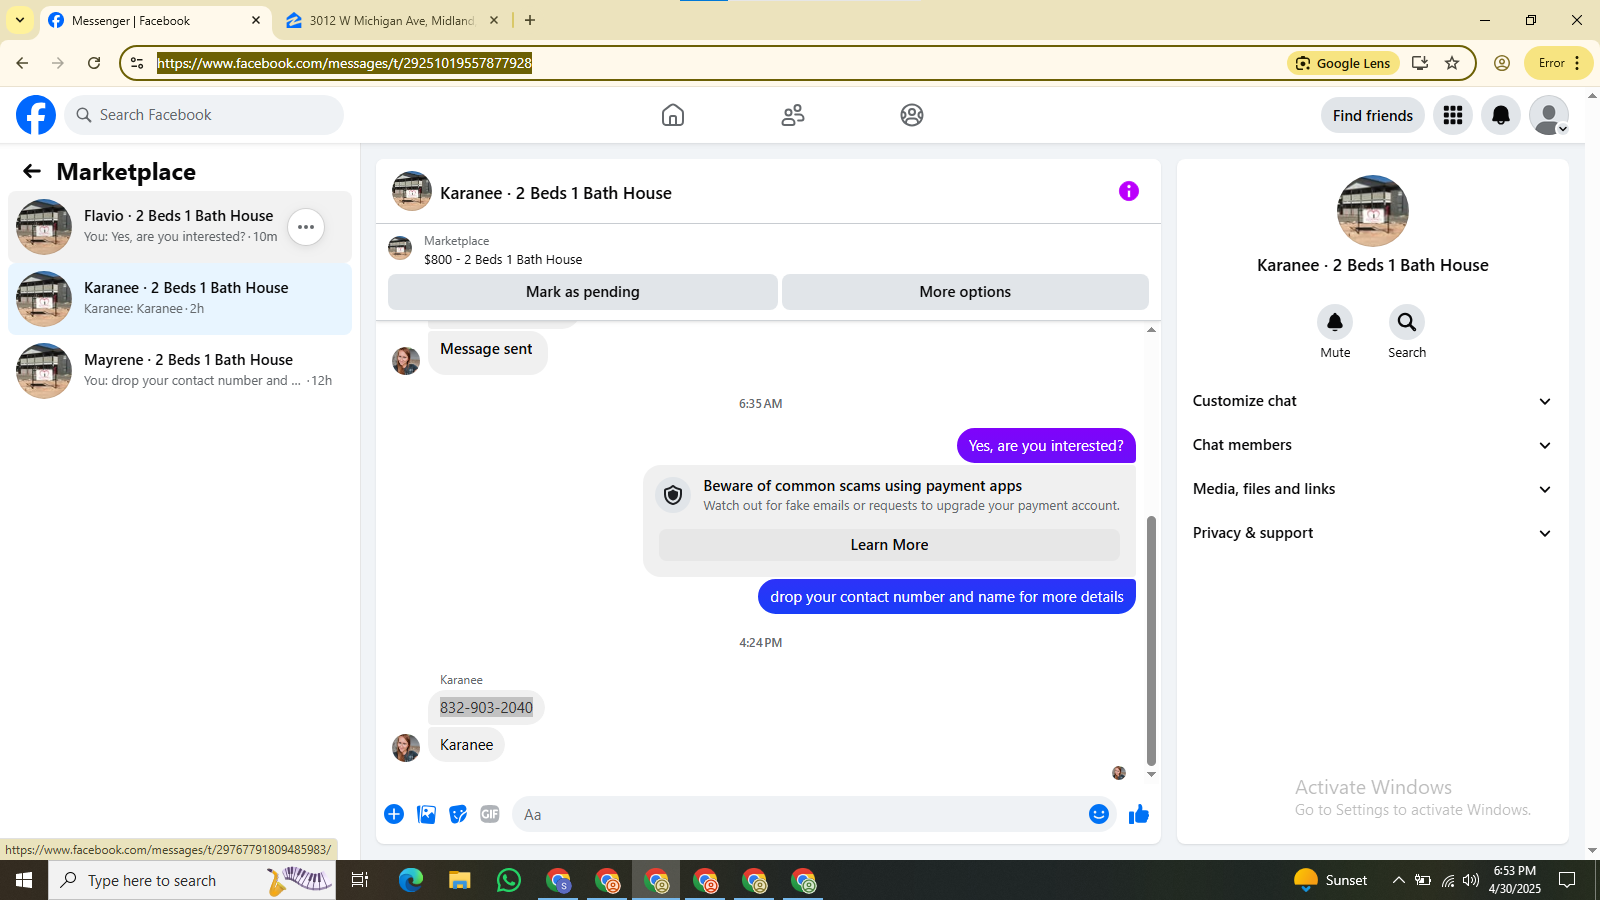Image resolution: width=1600 pixels, height=900 pixels.
Task: Open the Facebook logo home link
Action: [36, 115]
